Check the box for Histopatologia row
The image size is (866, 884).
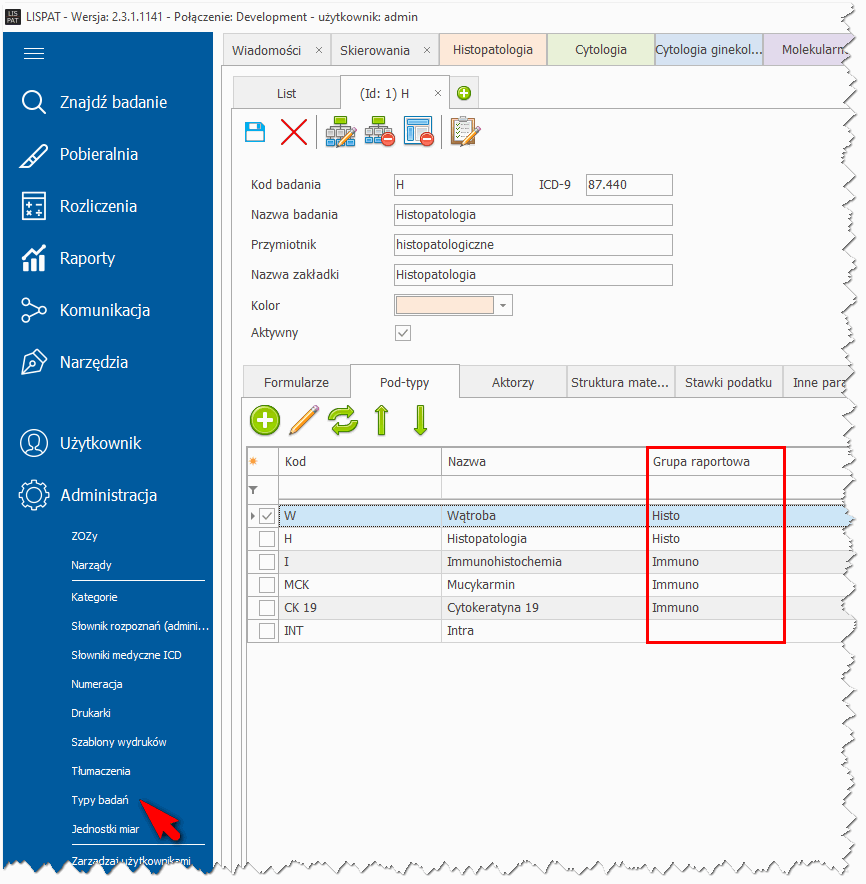267,539
